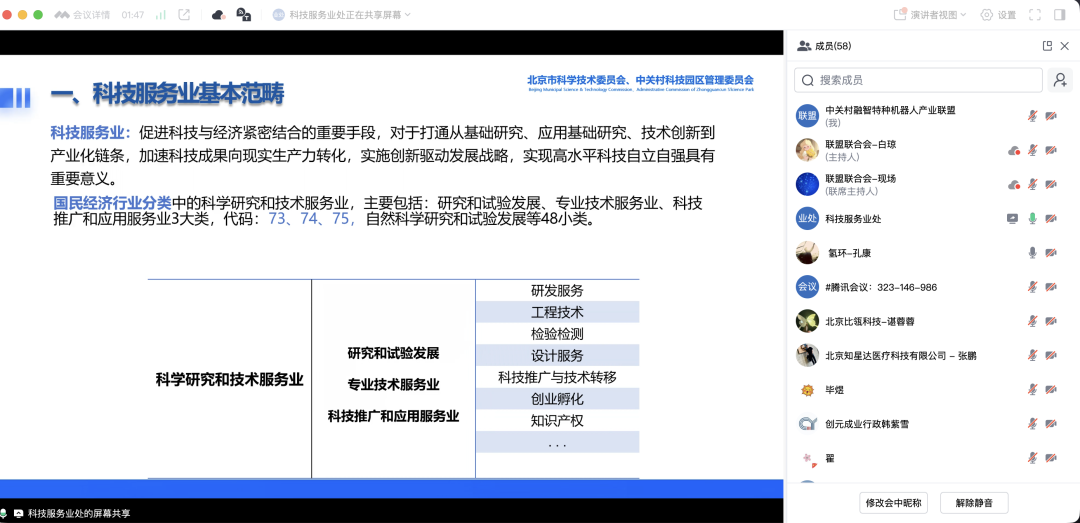Screen dimensions: 1080x523
Task: Toggle the side panel icon
Action: [1059, 14]
